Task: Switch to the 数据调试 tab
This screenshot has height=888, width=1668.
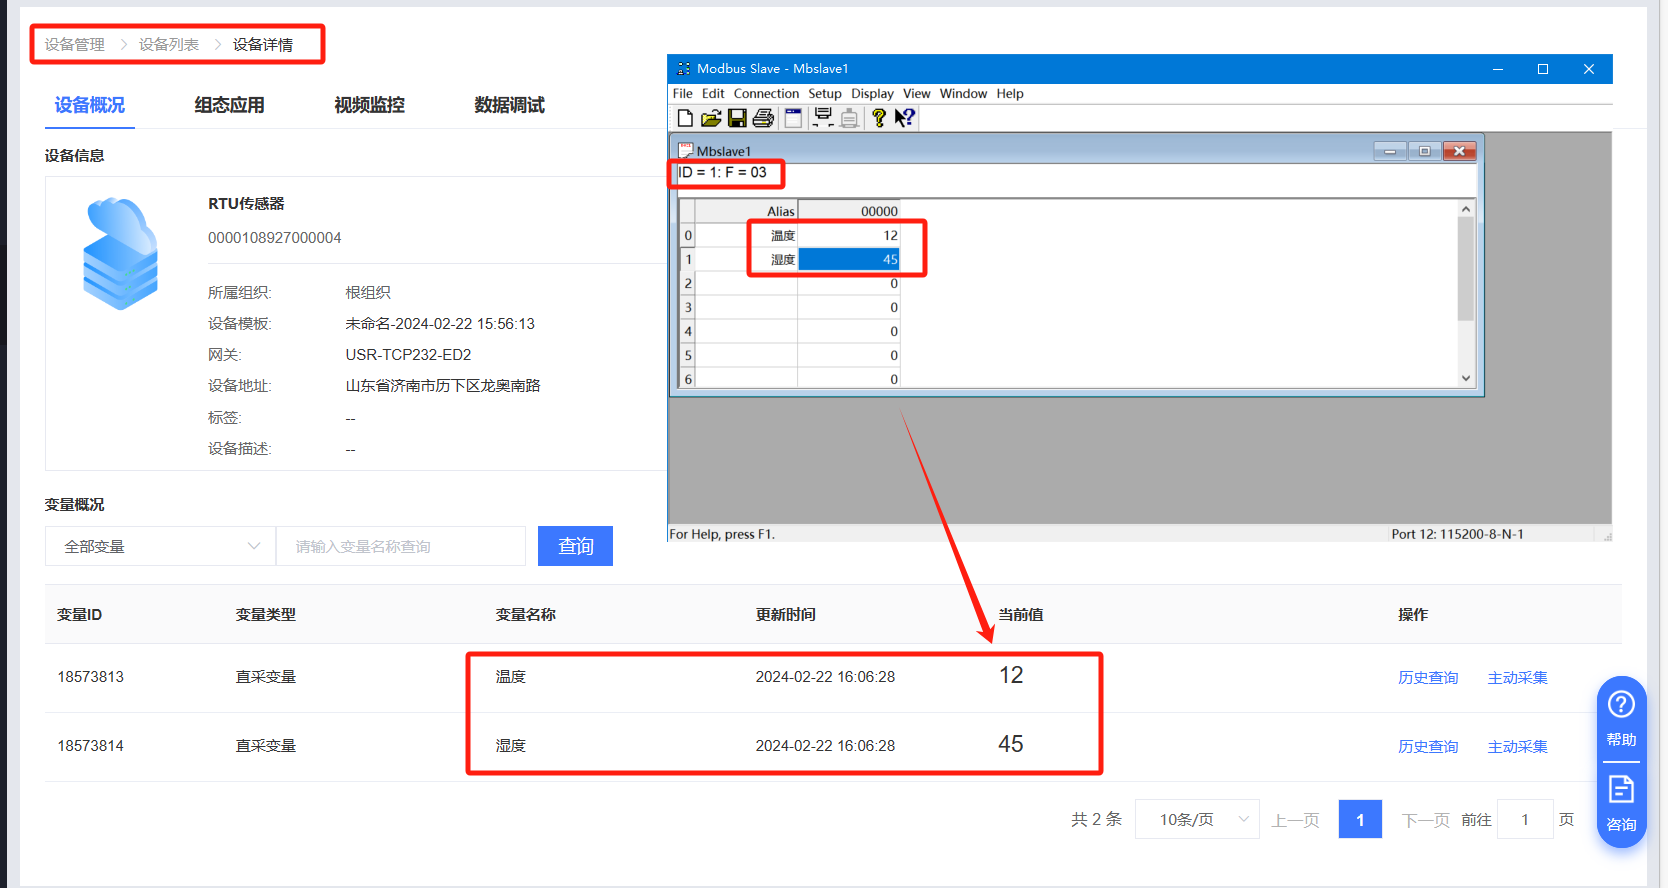Action: pos(509,105)
